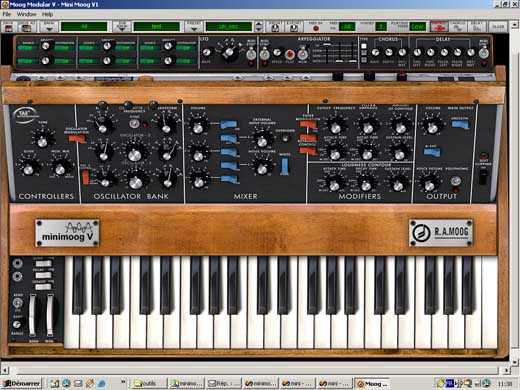Click the Delay toolbar button

click(476, 27)
